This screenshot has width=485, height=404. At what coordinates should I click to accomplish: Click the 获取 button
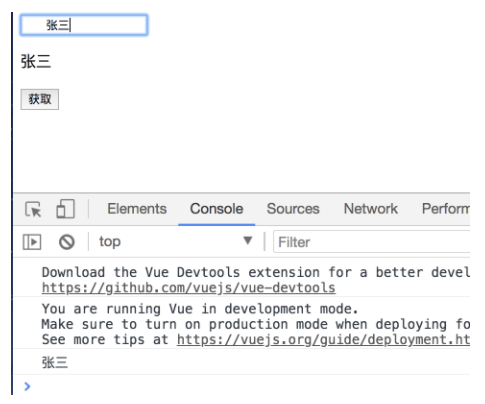[x=40, y=99]
